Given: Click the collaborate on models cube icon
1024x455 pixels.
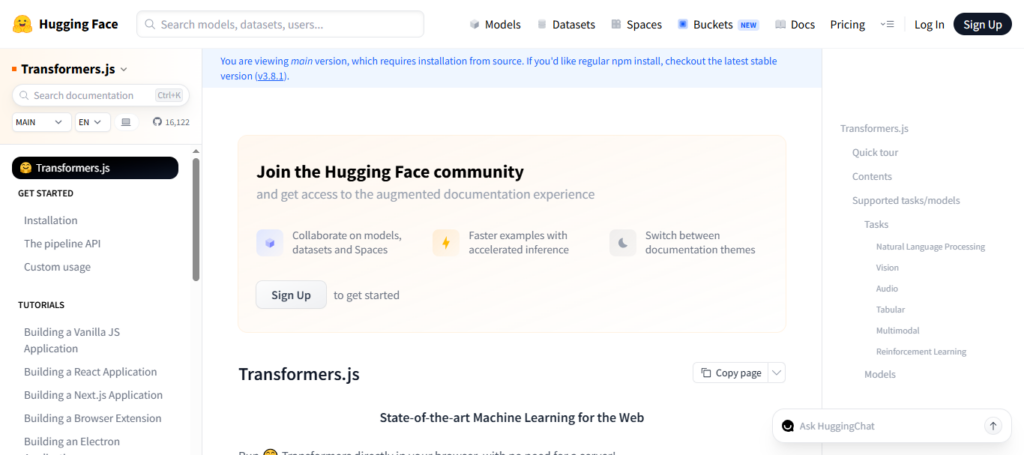Looking at the screenshot, I should point(270,242).
